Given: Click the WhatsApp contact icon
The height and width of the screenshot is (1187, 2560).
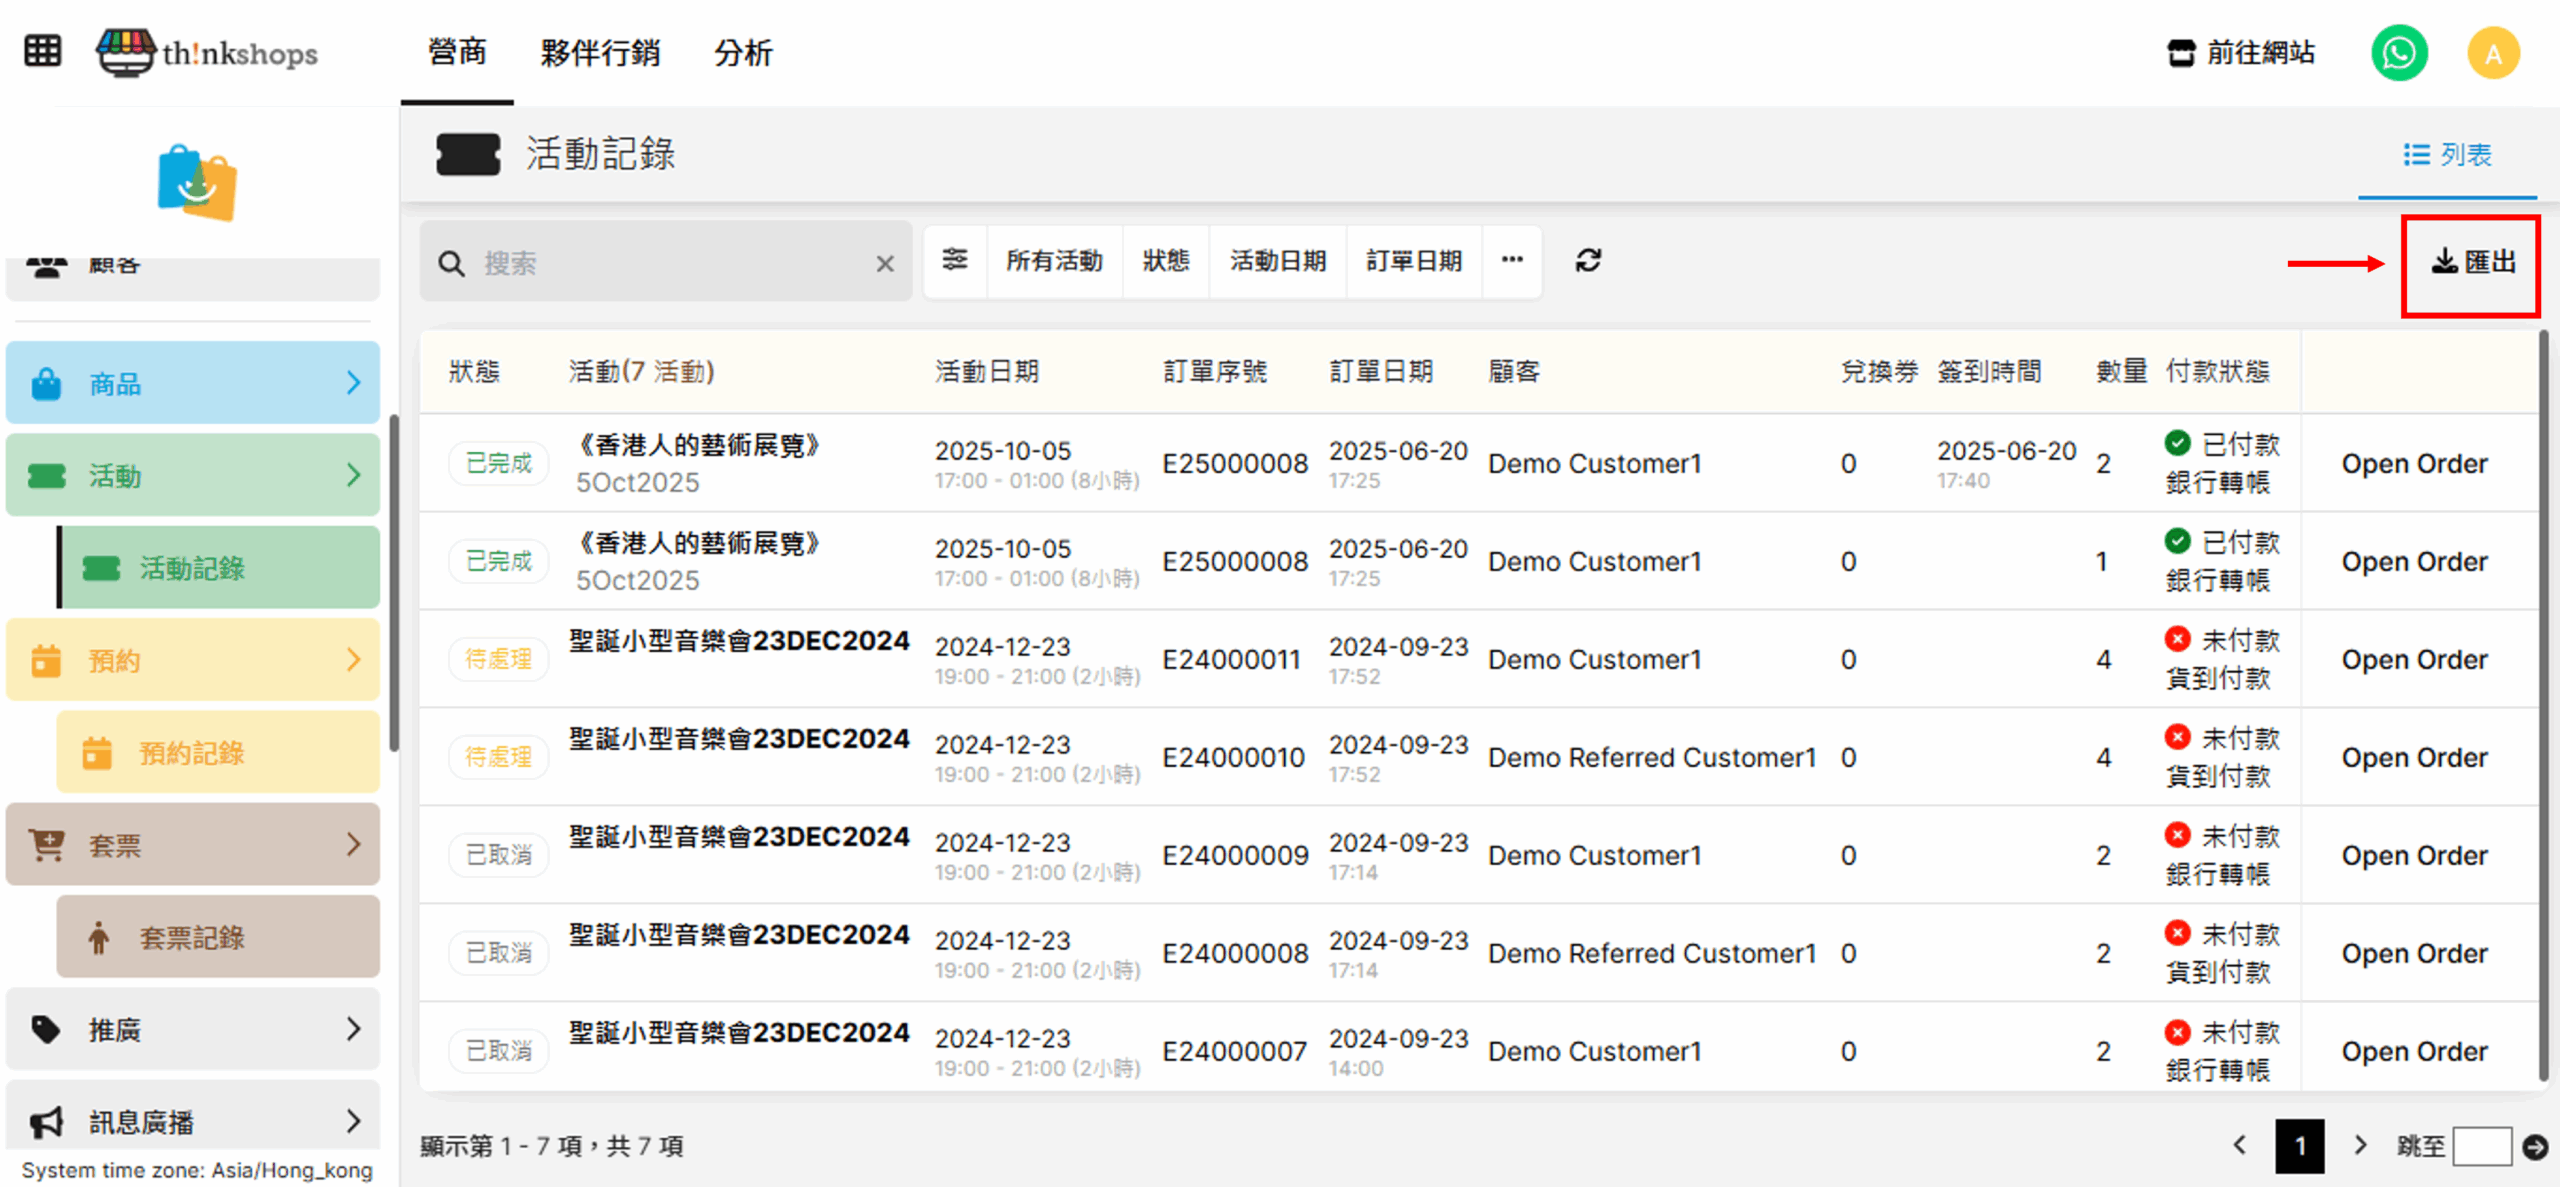Looking at the screenshot, I should [x=2398, y=53].
